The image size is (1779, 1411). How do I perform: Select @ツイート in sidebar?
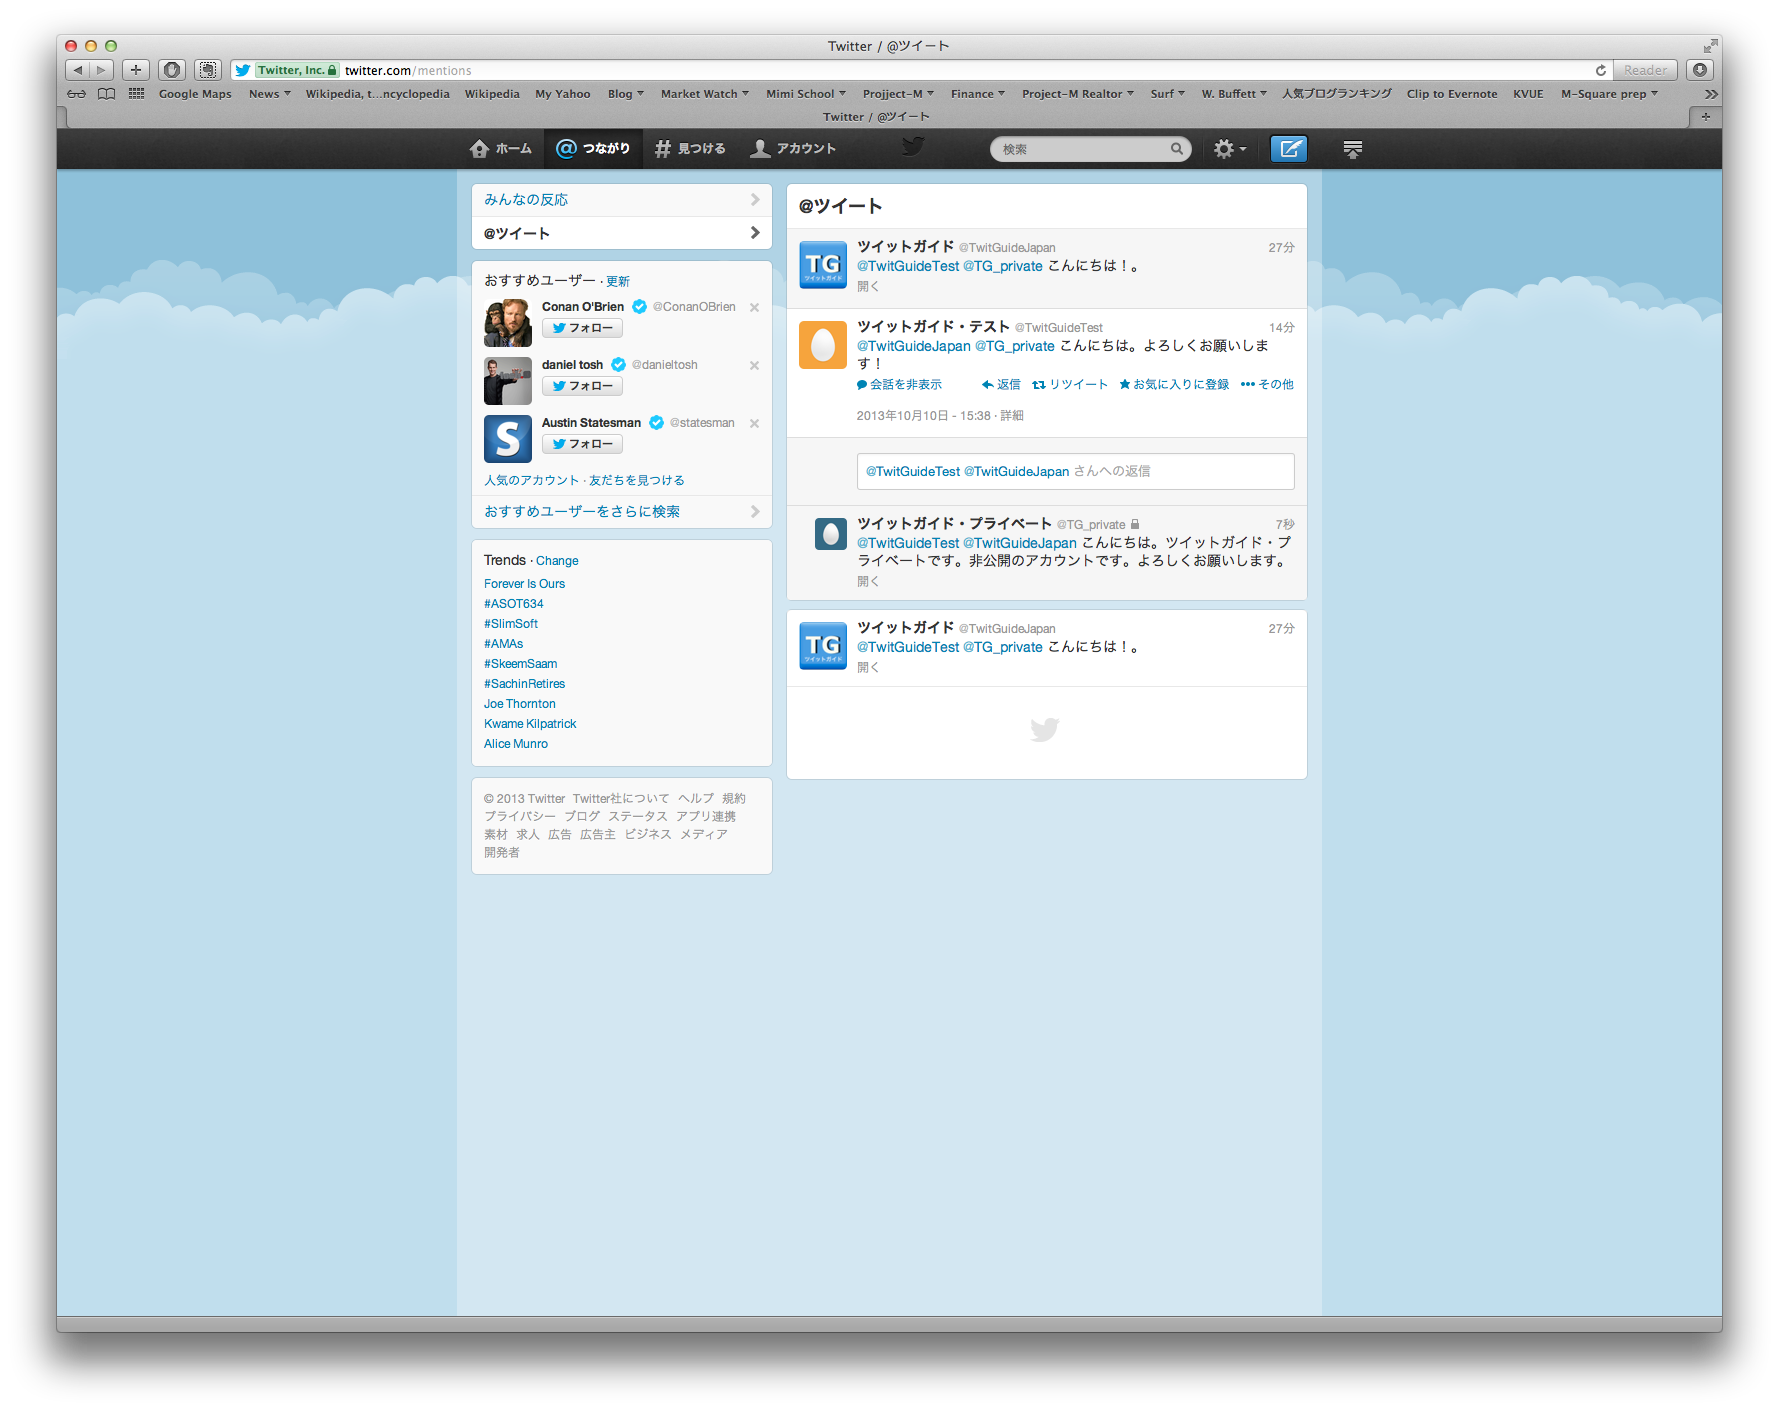621,233
